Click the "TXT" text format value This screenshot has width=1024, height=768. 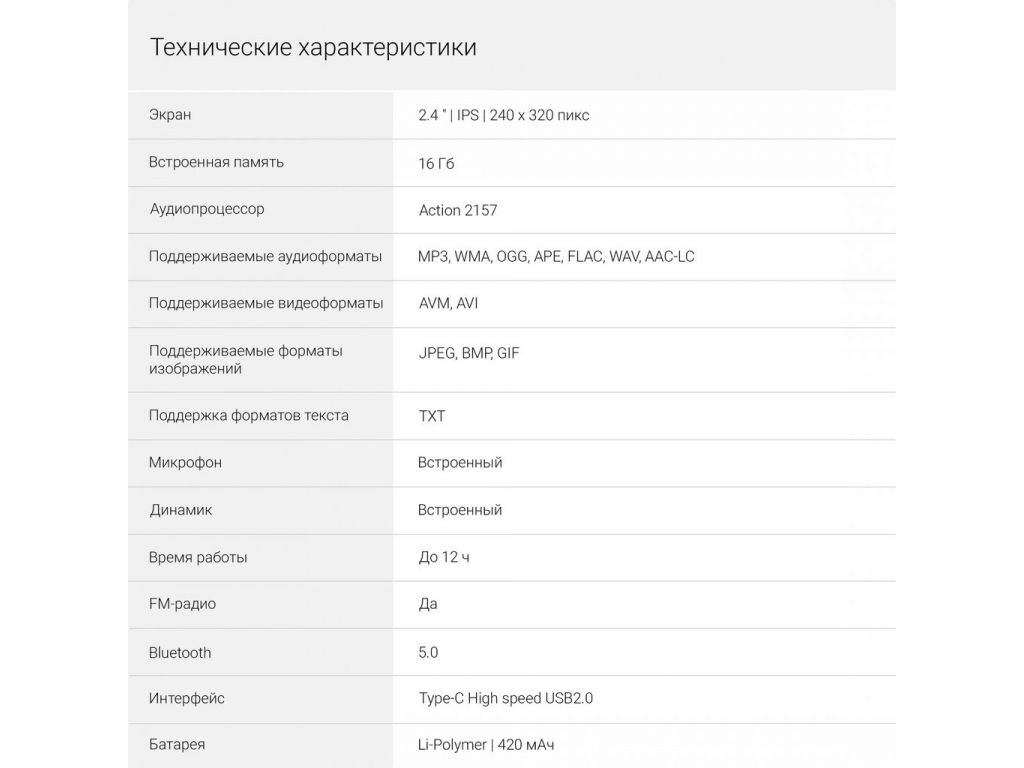coord(432,415)
